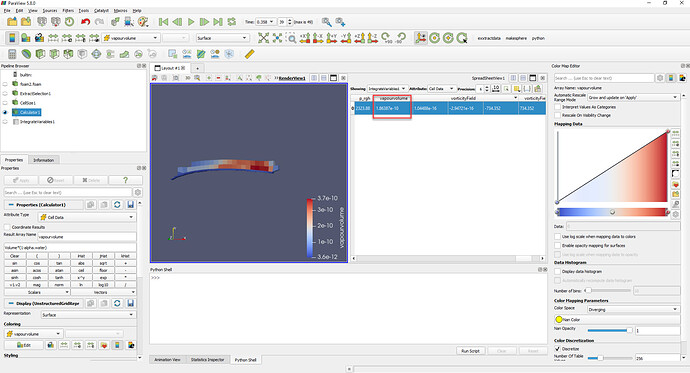Click the Undo arrow icon

point(85,22)
